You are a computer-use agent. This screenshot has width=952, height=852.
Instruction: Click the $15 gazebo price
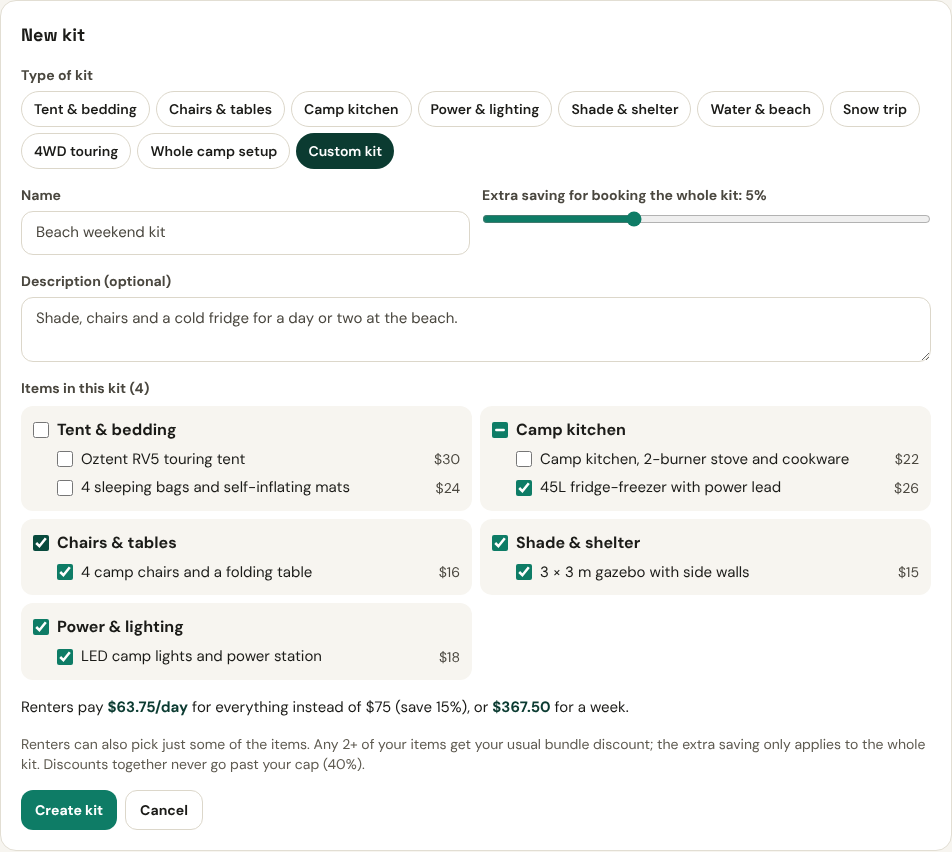point(908,572)
